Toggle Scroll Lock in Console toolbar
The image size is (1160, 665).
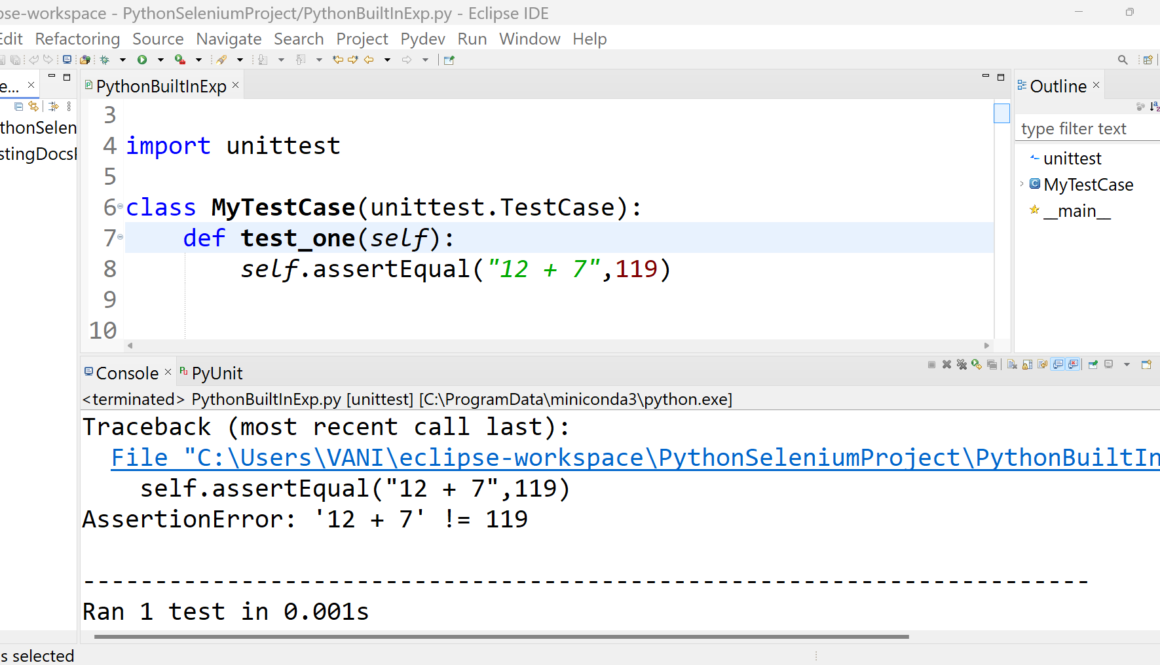(x=1026, y=365)
